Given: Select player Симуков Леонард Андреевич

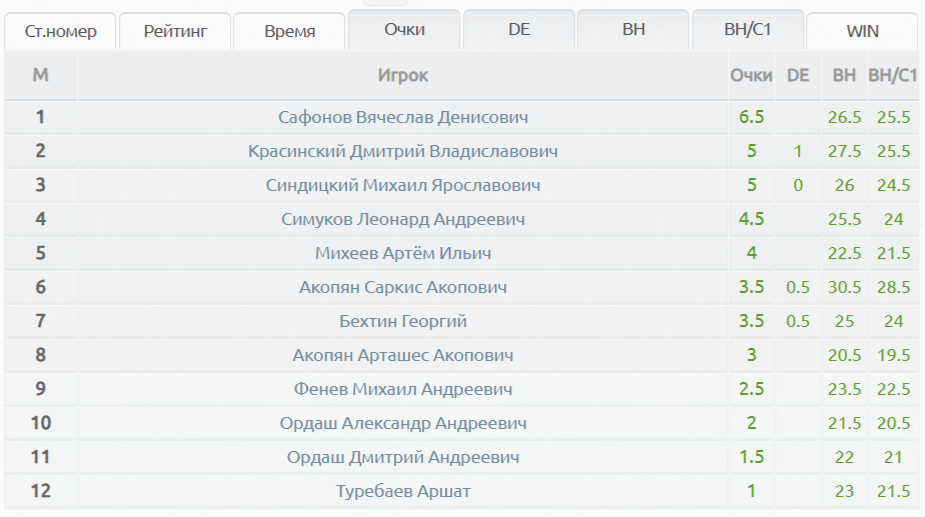Looking at the screenshot, I should [403, 219].
